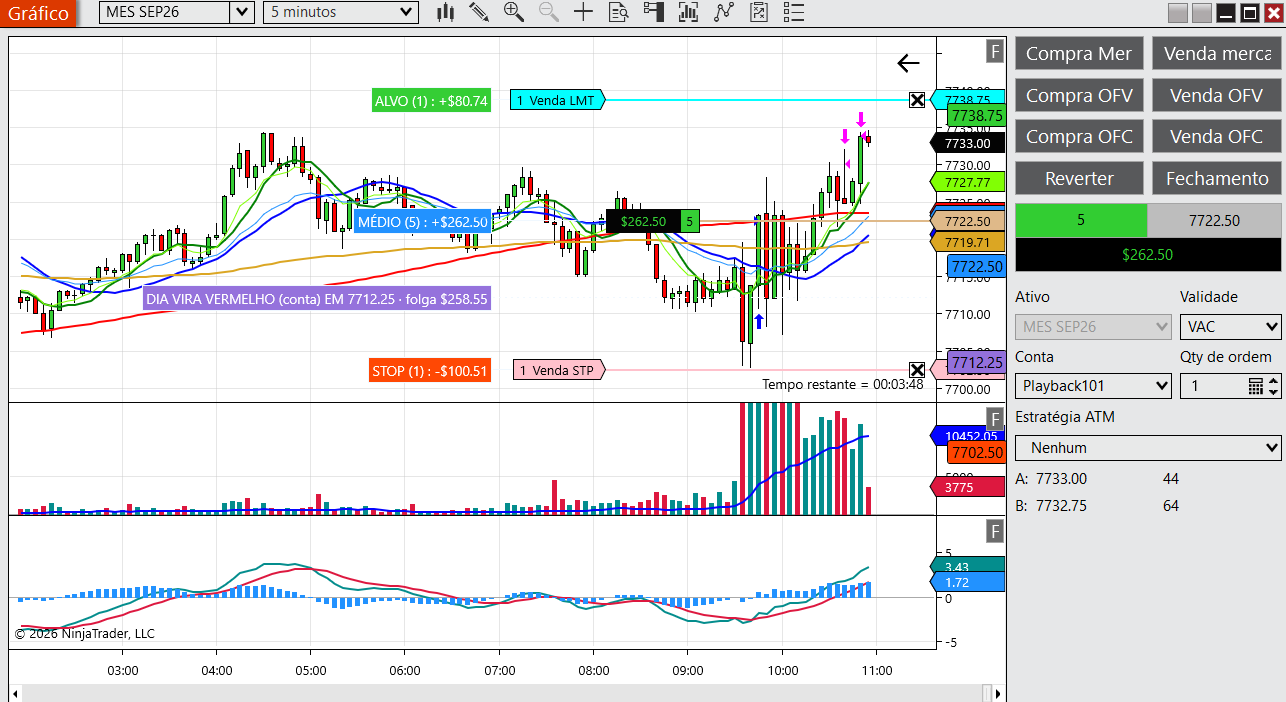The height and width of the screenshot is (702, 1286).
Task: Click the 09:00 time axis label
Action: (688, 670)
